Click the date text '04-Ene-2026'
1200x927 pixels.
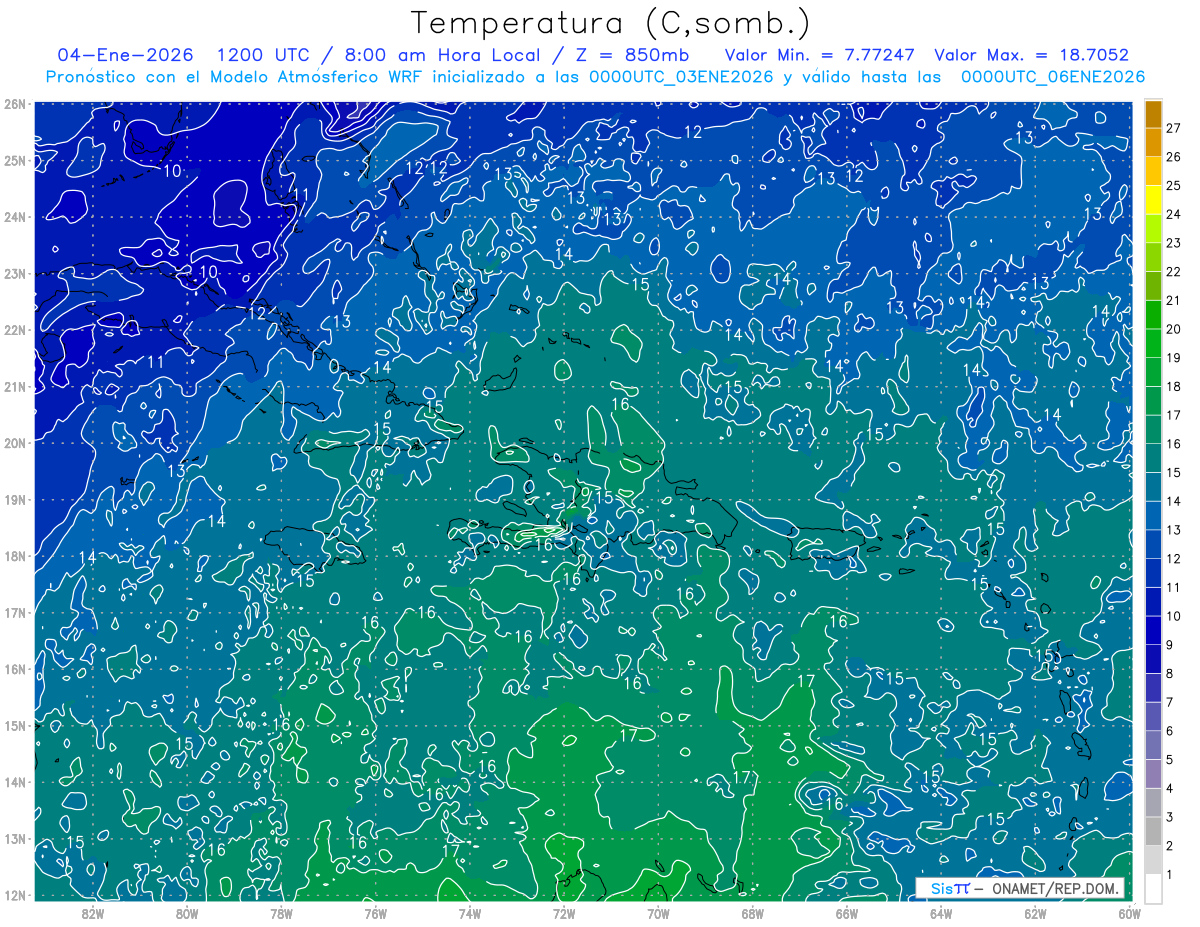[x=126, y=55]
